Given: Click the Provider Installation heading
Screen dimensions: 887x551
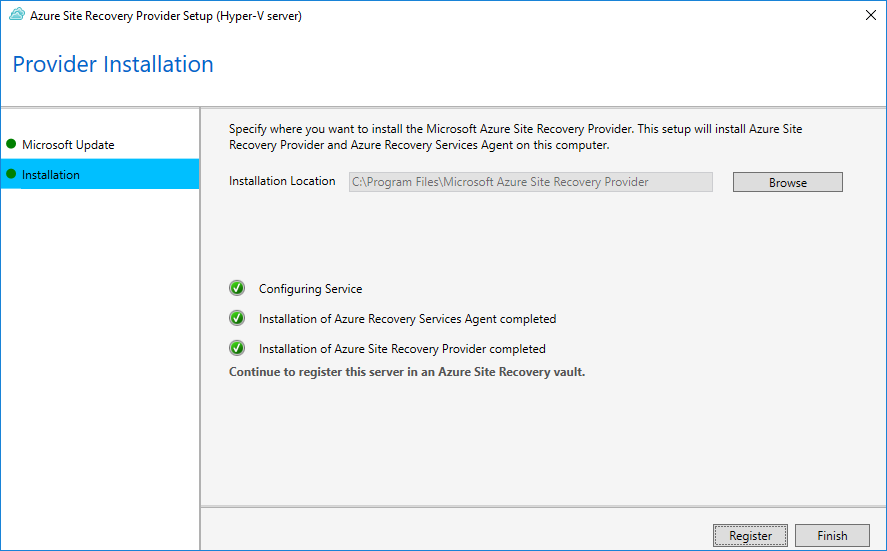Looking at the screenshot, I should (113, 64).
